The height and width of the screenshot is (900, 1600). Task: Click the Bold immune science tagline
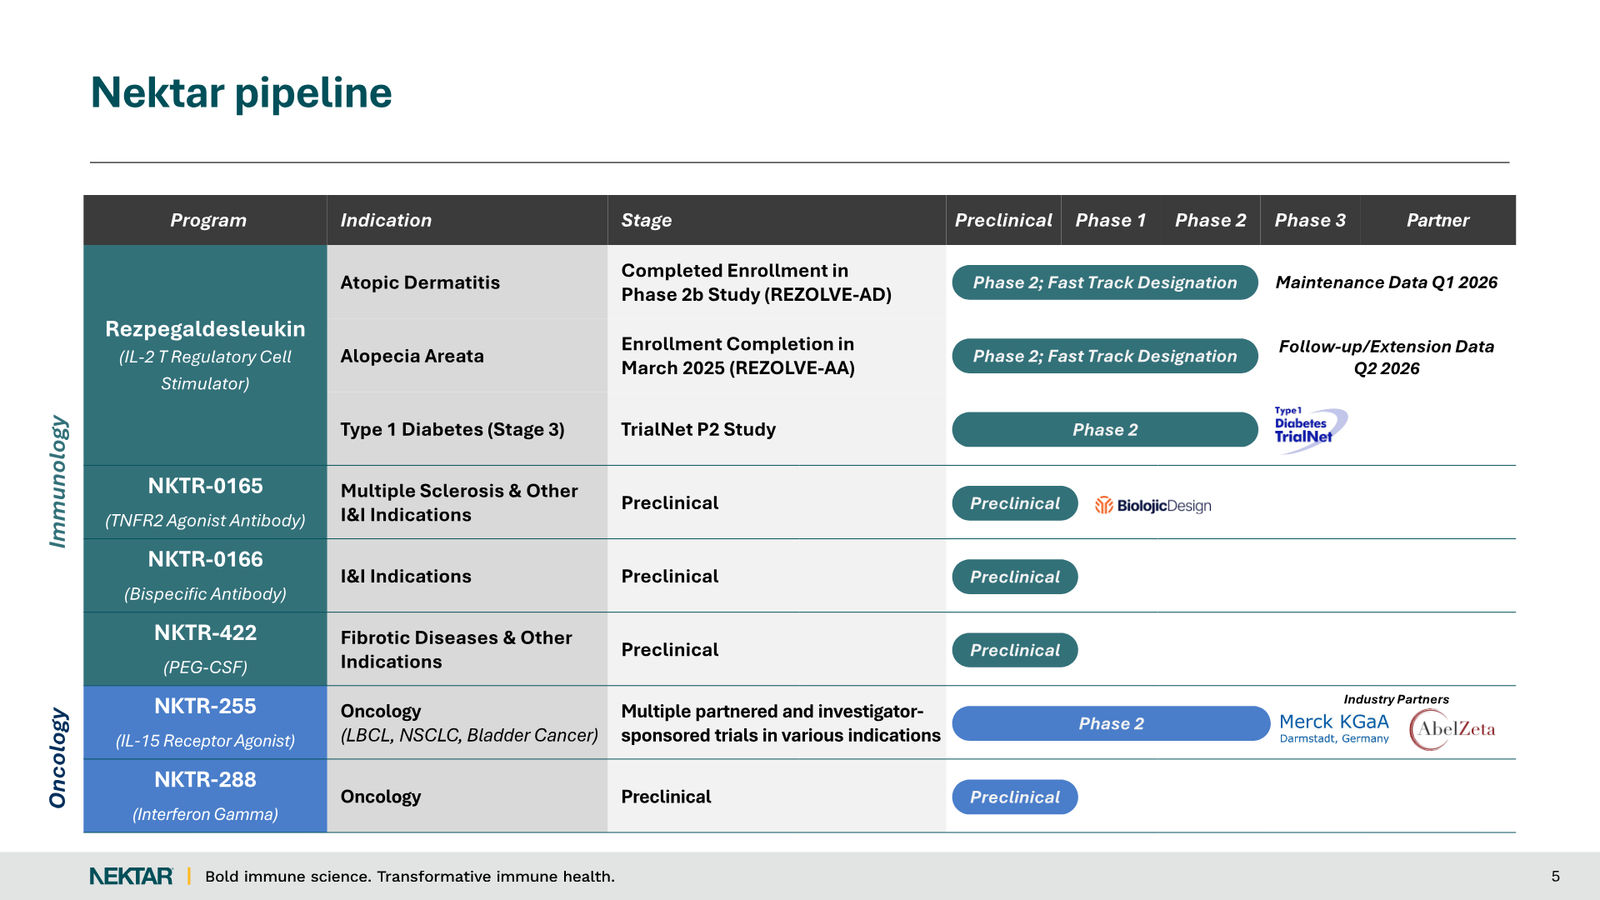coord(410,876)
